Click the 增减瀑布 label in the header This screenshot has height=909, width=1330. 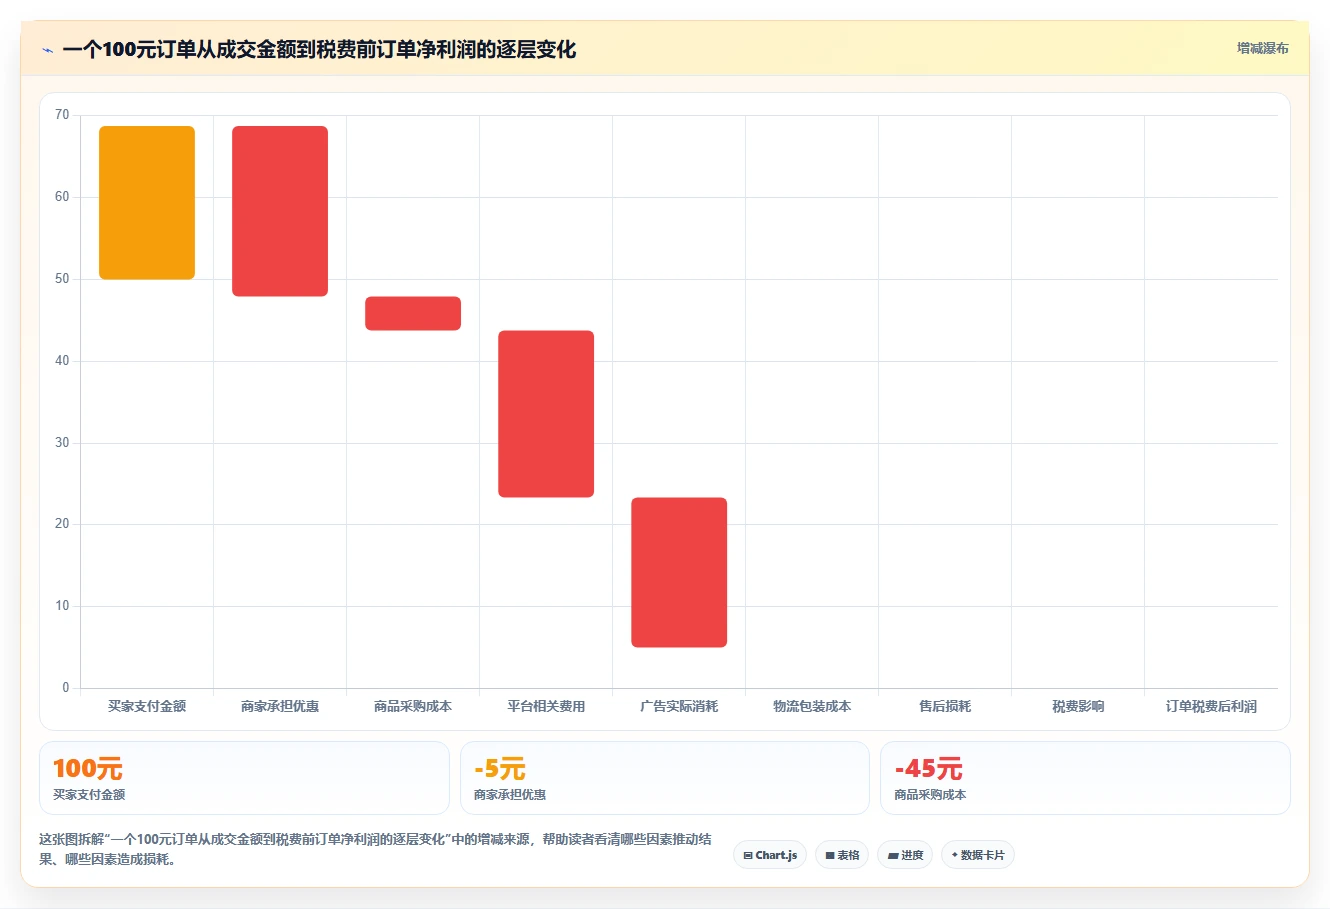(1262, 48)
